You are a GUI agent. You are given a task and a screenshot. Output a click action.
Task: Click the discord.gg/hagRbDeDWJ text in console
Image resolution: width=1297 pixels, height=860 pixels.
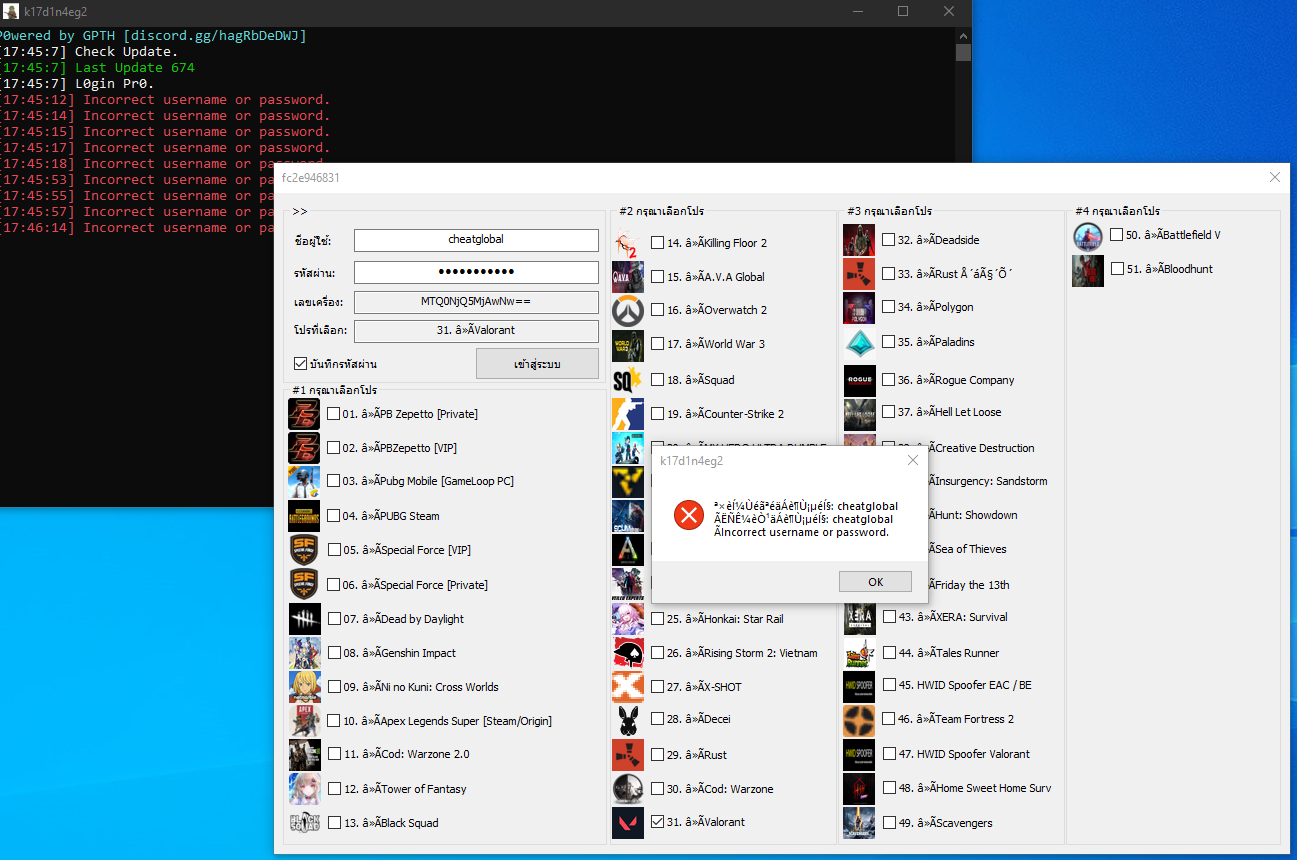tap(215, 36)
